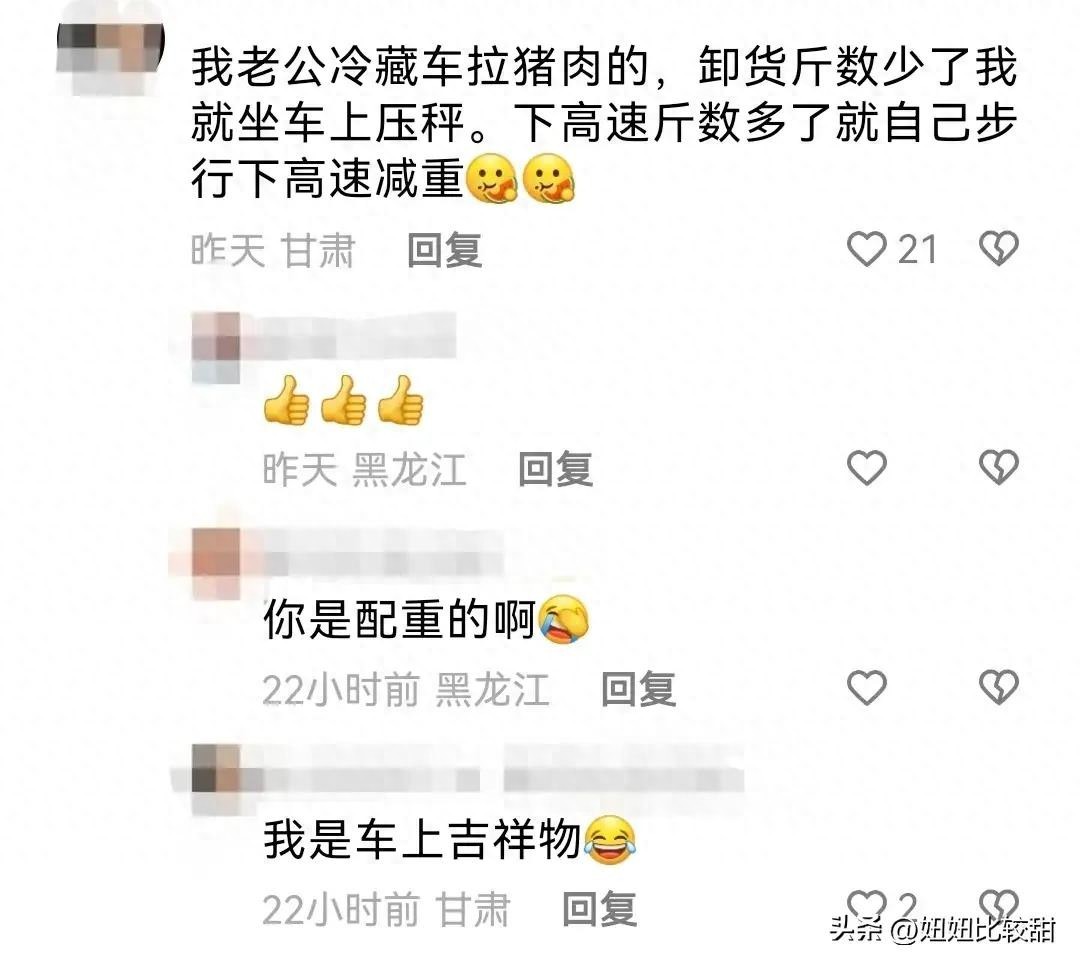Reply to the 你是配重的啊 comment
Viewport: 1080px width, 967px height.
(x=638, y=689)
